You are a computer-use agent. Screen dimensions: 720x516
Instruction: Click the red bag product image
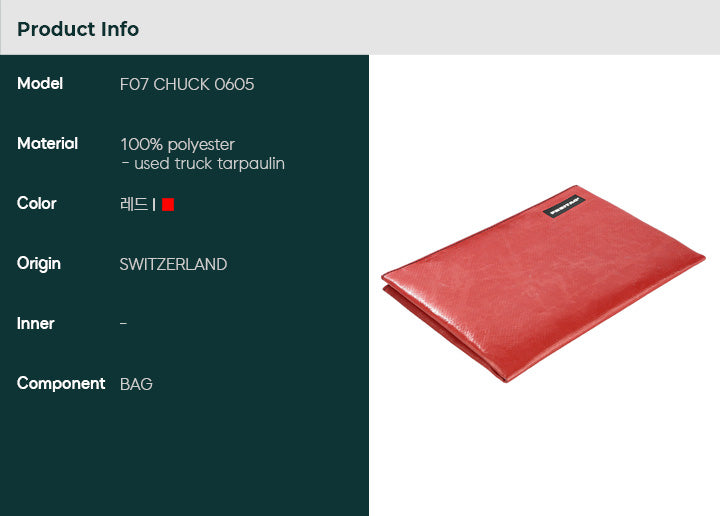(543, 283)
